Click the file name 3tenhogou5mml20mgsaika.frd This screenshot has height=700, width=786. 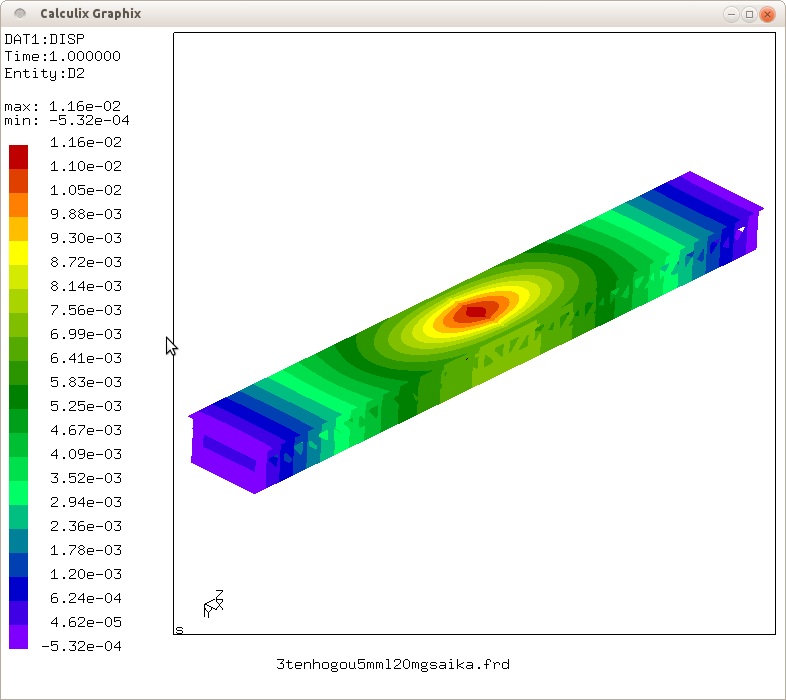(x=393, y=665)
